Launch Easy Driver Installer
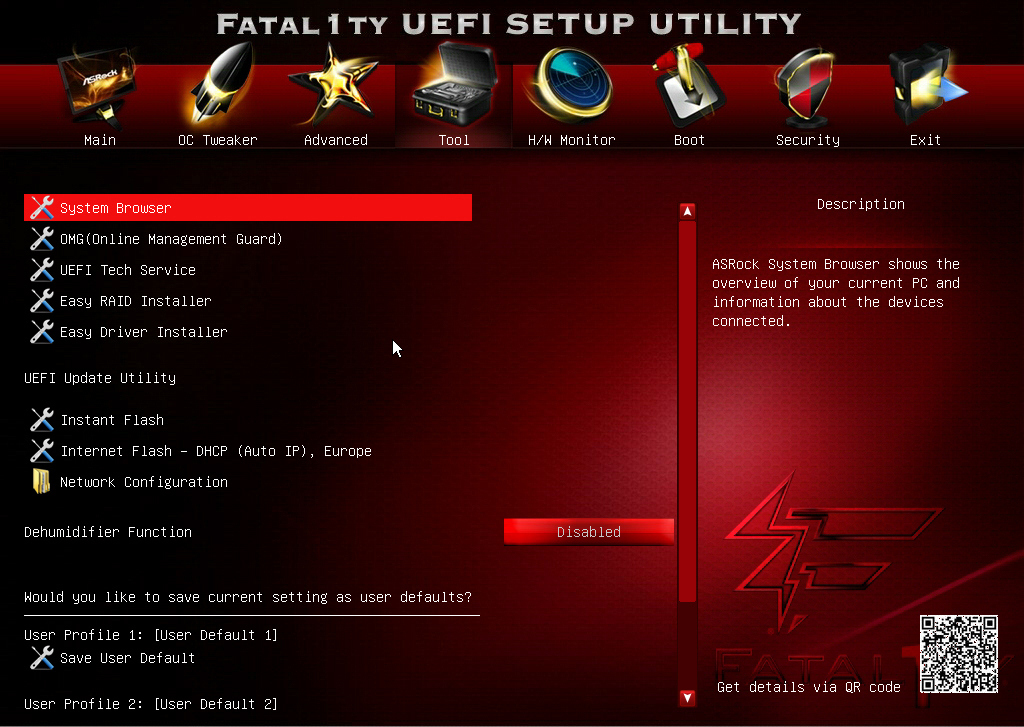The image size is (1024, 727). pos(144,332)
